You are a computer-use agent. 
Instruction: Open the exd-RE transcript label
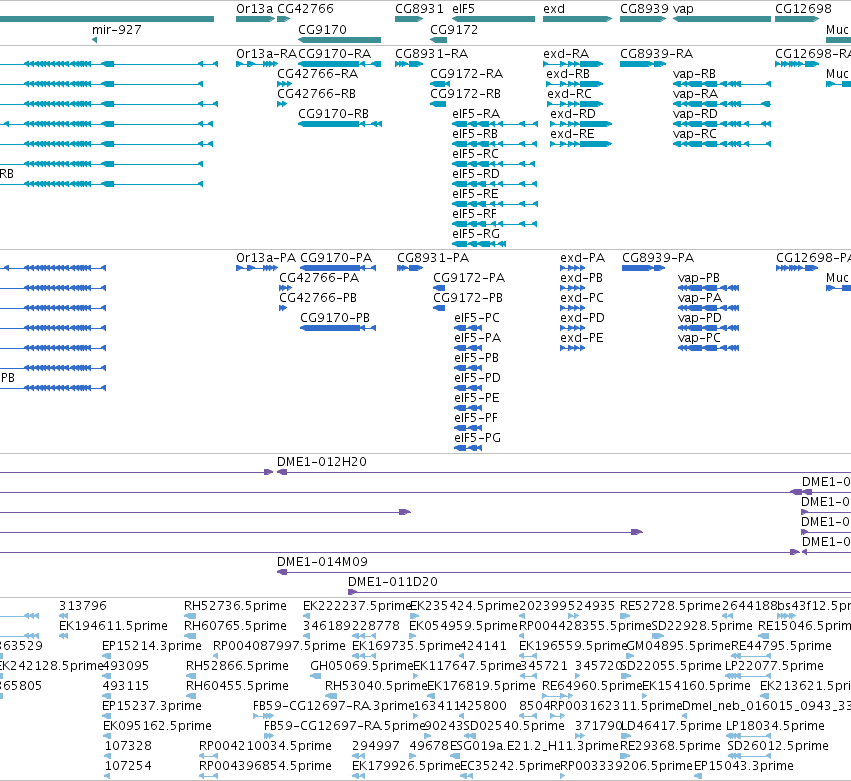[x=572, y=134]
